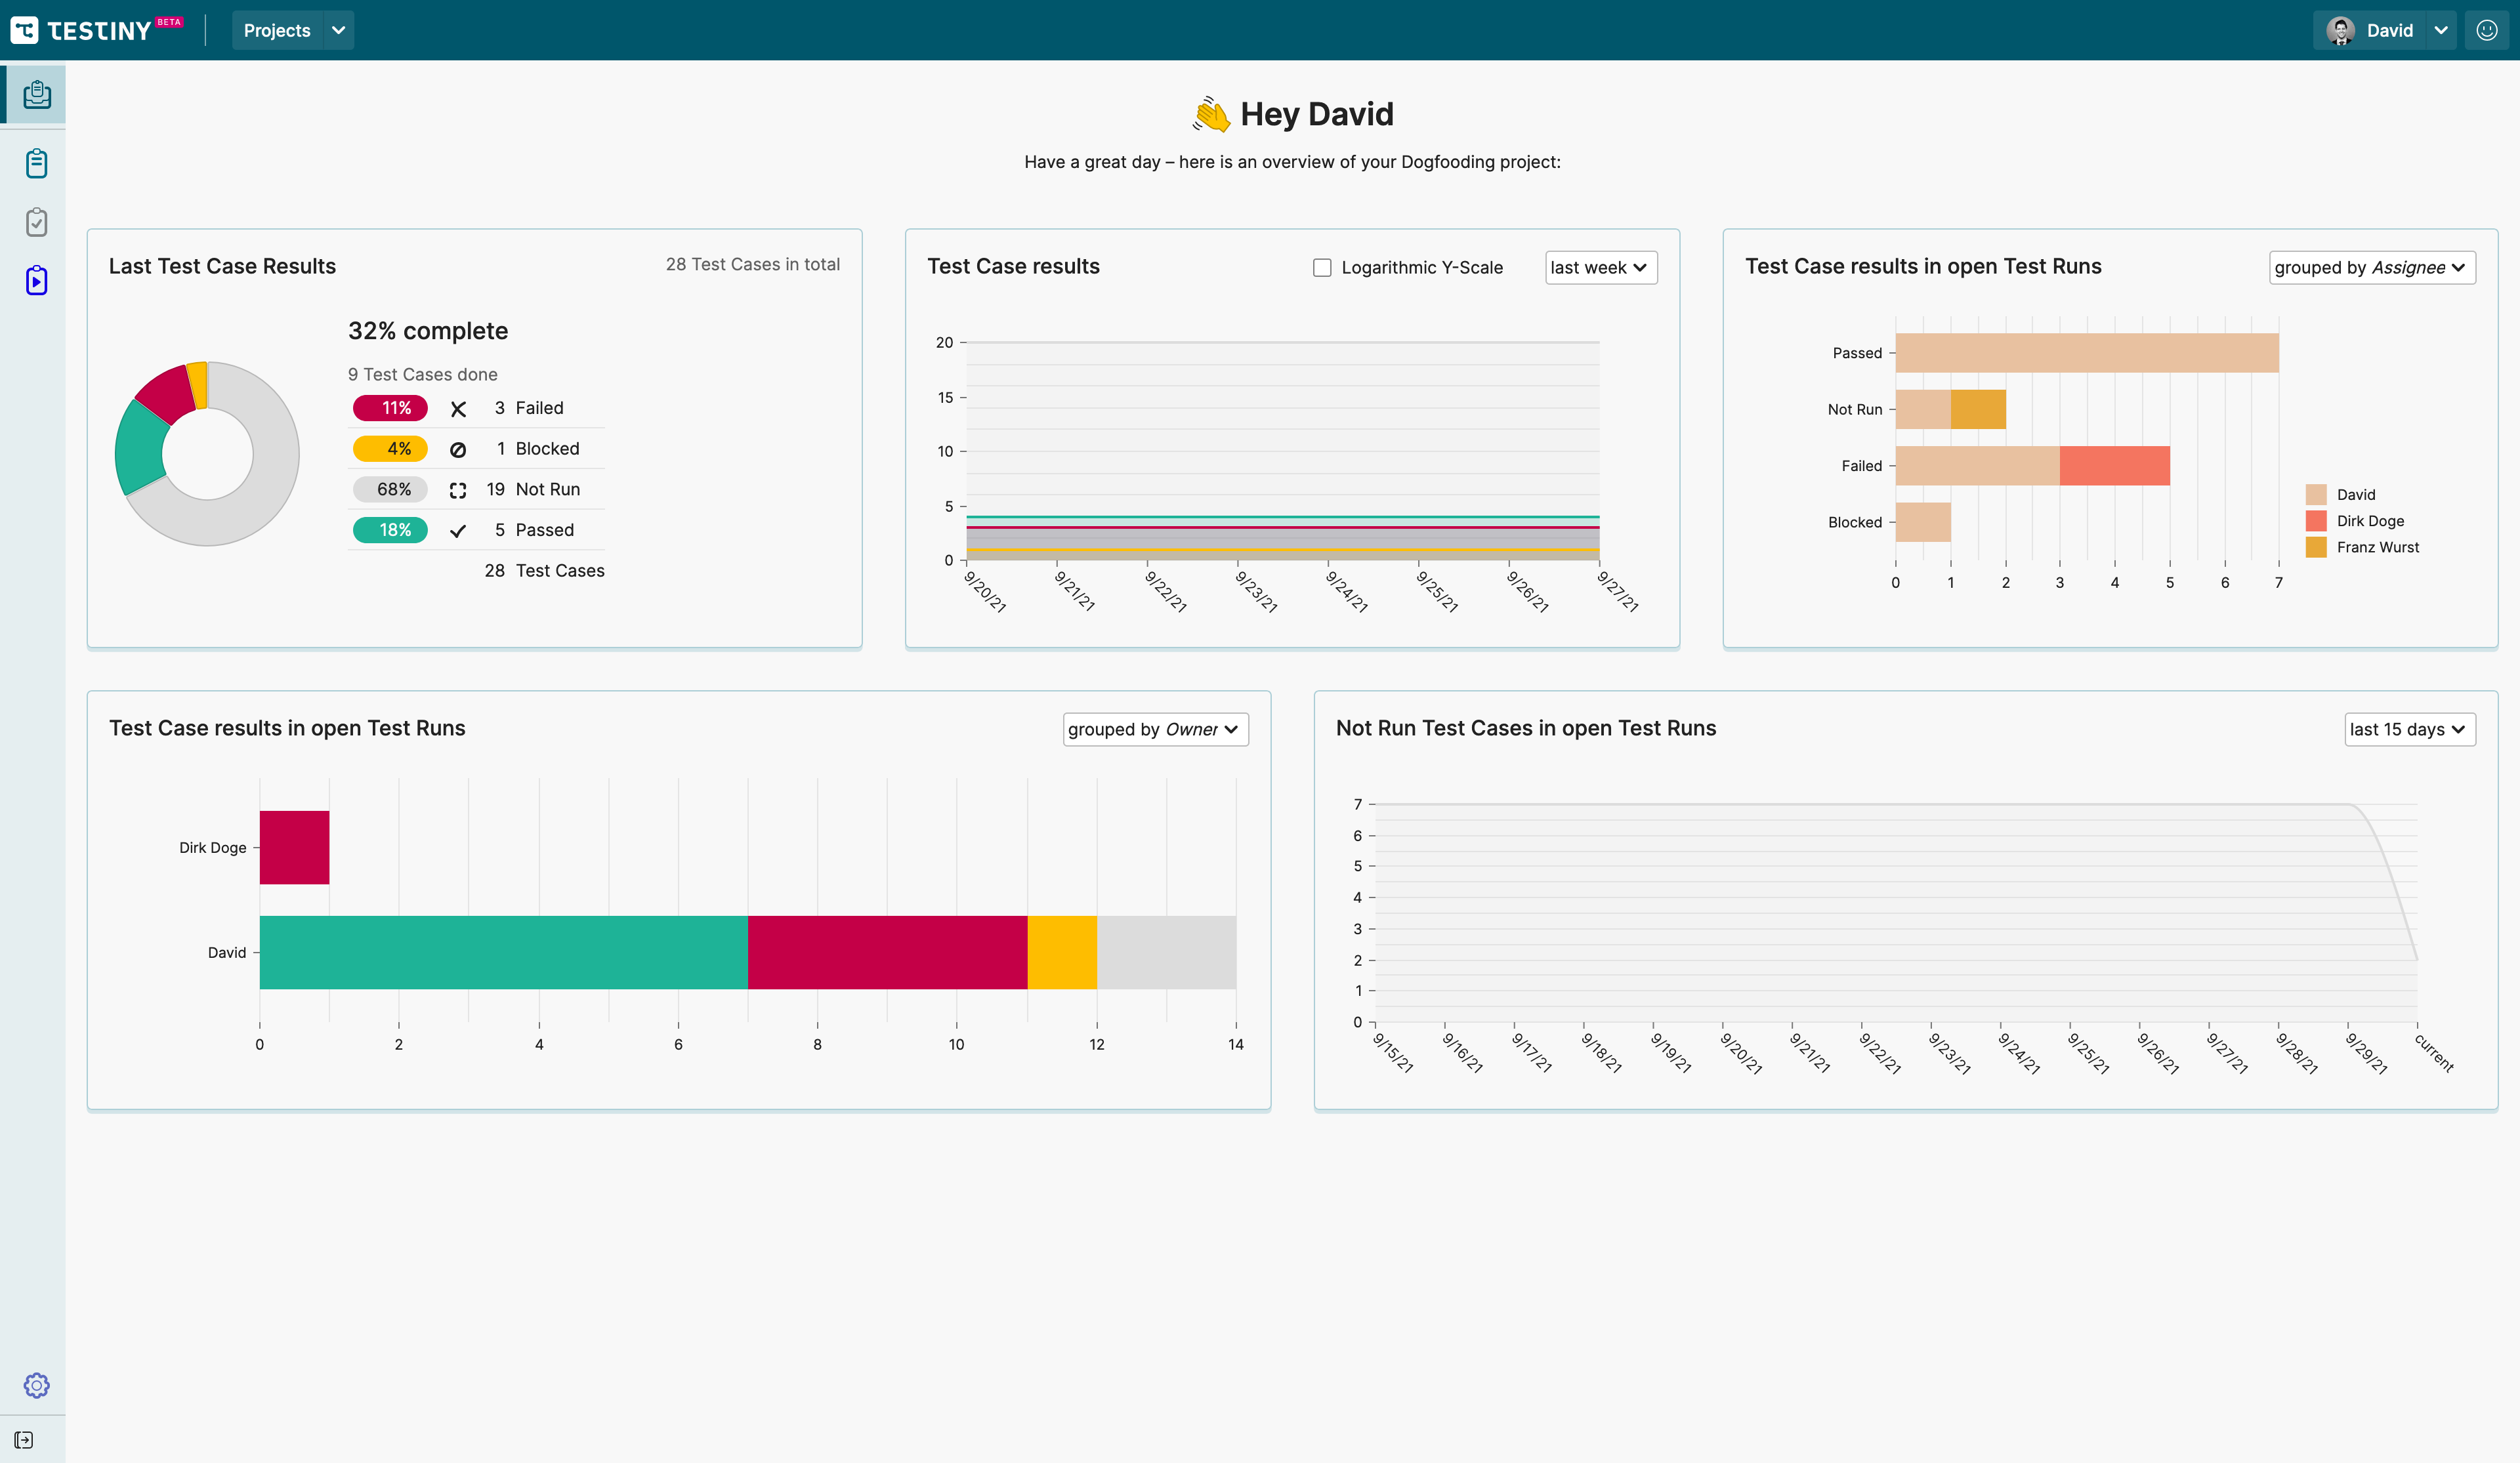Click the smiley feedback icon
This screenshot has width=2520, height=1463.
coord(2487,30)
